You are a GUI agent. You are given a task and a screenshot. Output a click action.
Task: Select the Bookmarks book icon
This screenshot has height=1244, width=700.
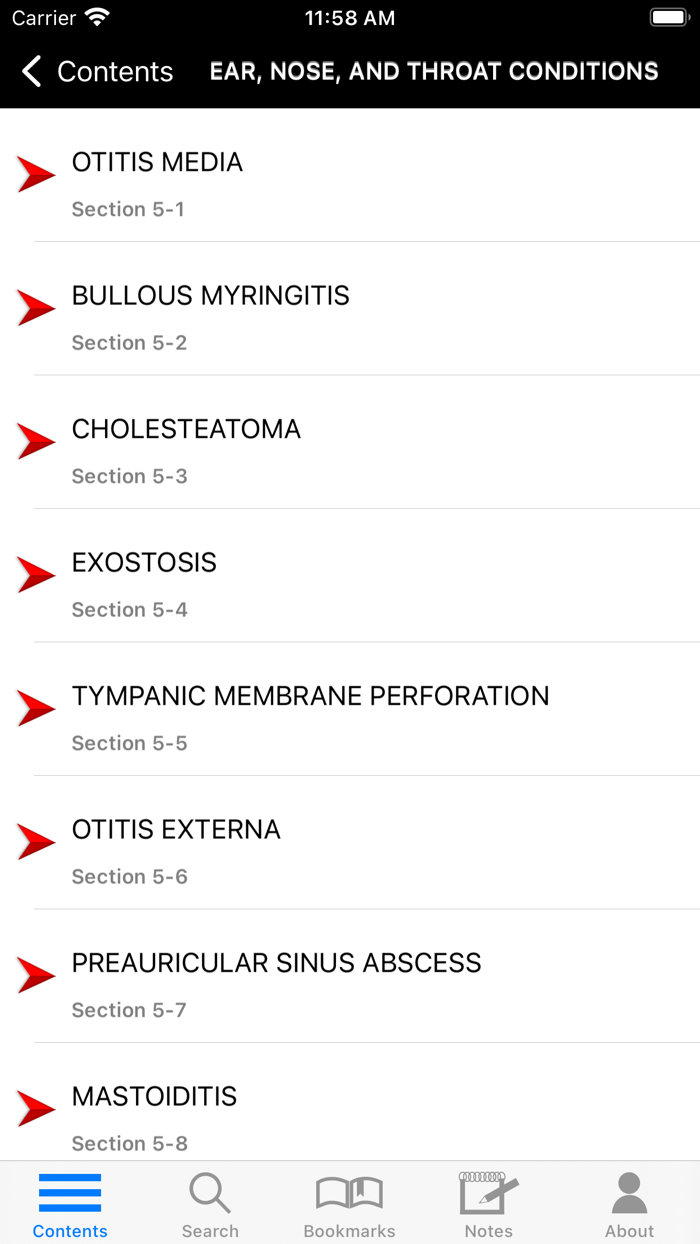[x=349, y=1192]
